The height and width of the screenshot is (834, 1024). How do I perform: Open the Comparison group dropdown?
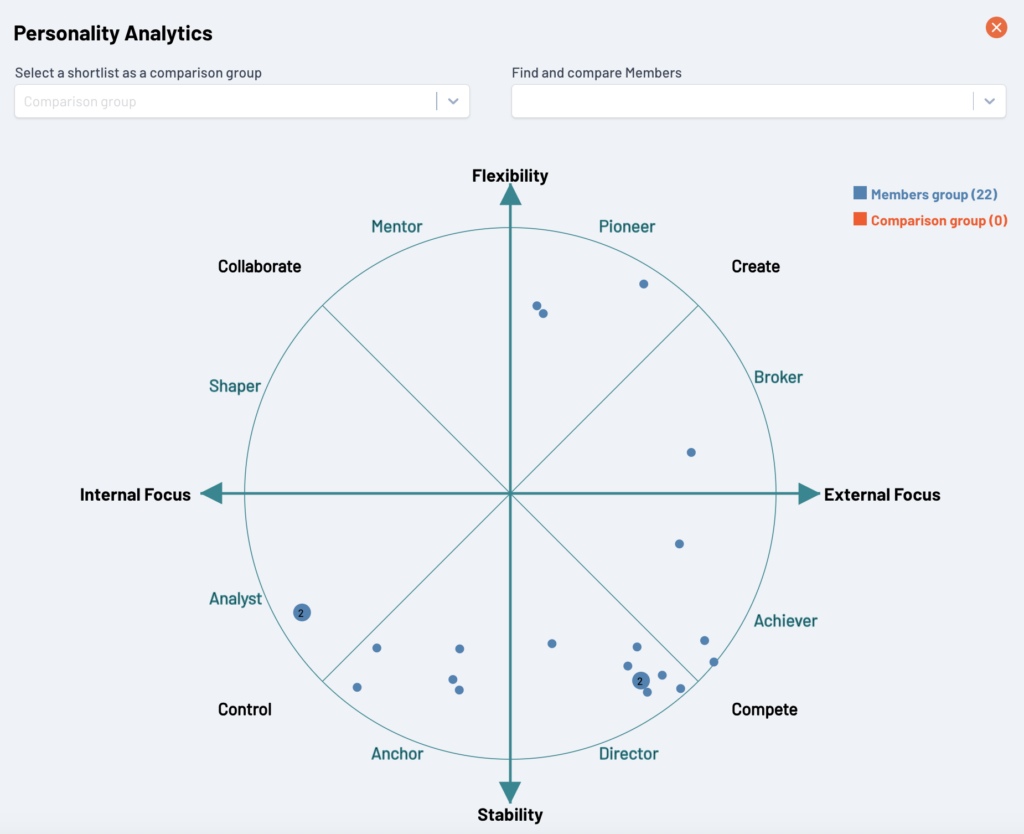[x=225, y=101]
